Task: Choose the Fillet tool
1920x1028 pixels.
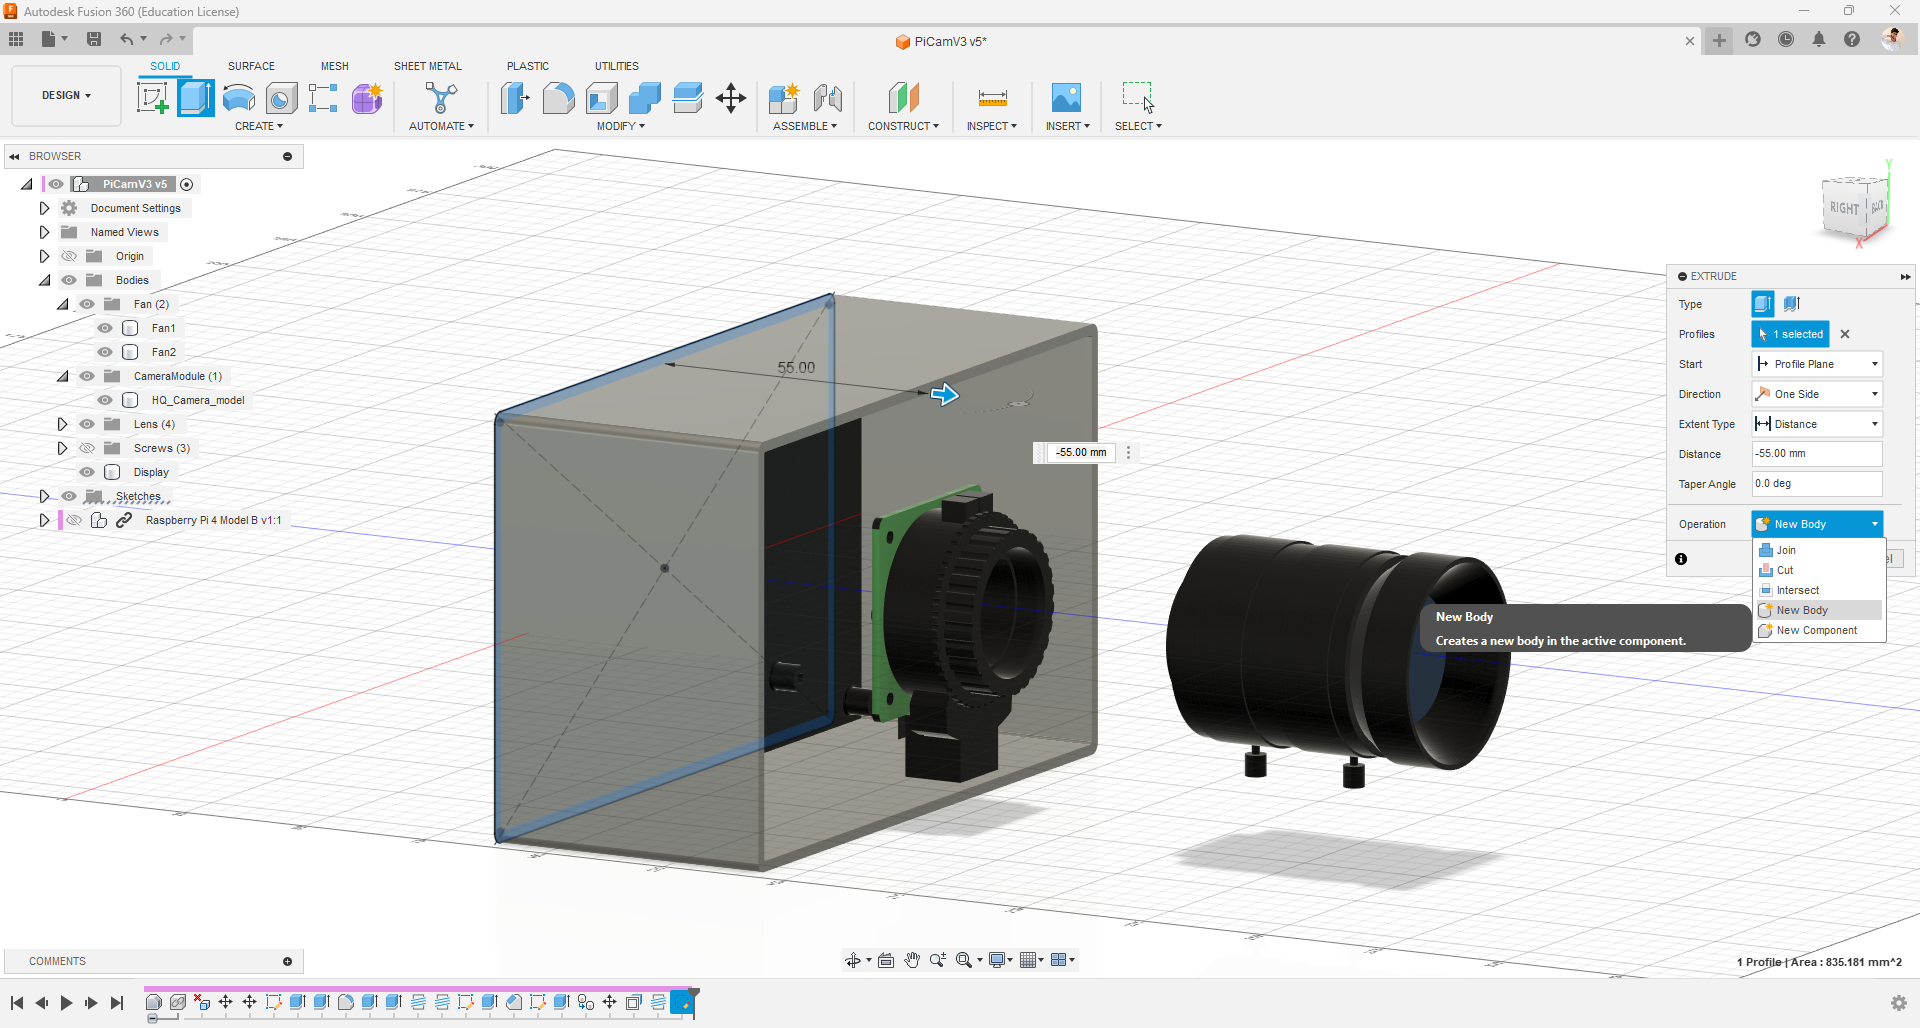Action: tap(558, 98)
